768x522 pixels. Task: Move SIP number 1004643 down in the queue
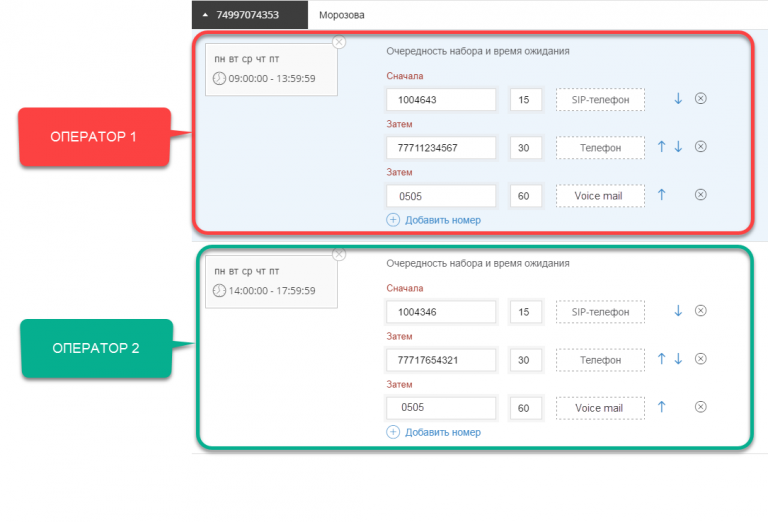pos(678,99)
